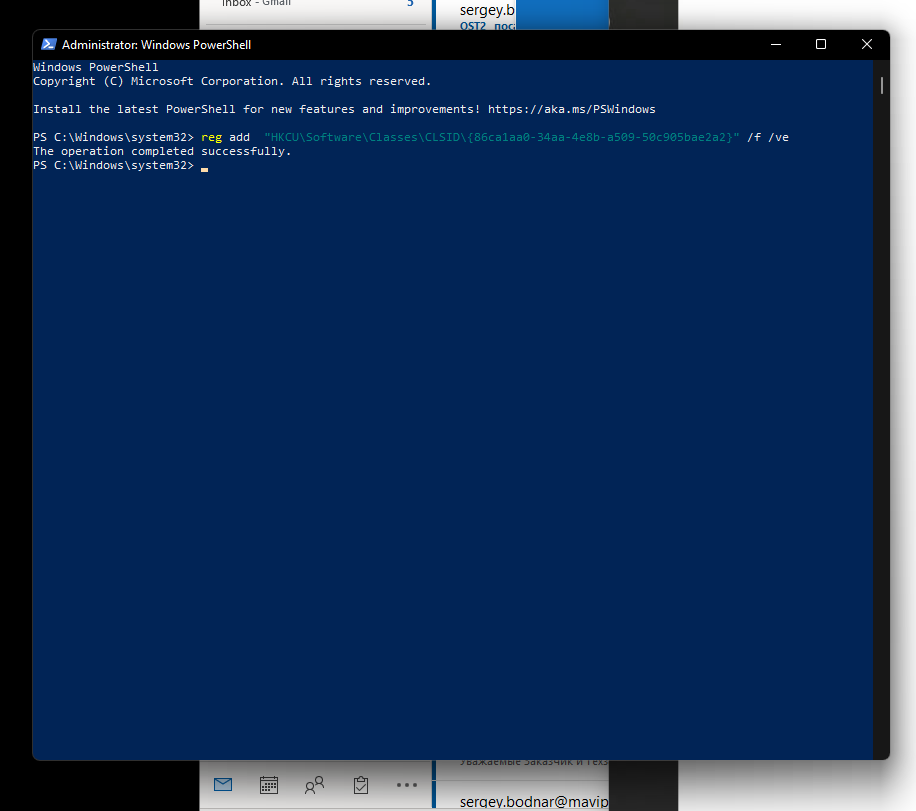Click the PowerShell icon in title bar
Screen dimensions: 916x811
[48, 45]
